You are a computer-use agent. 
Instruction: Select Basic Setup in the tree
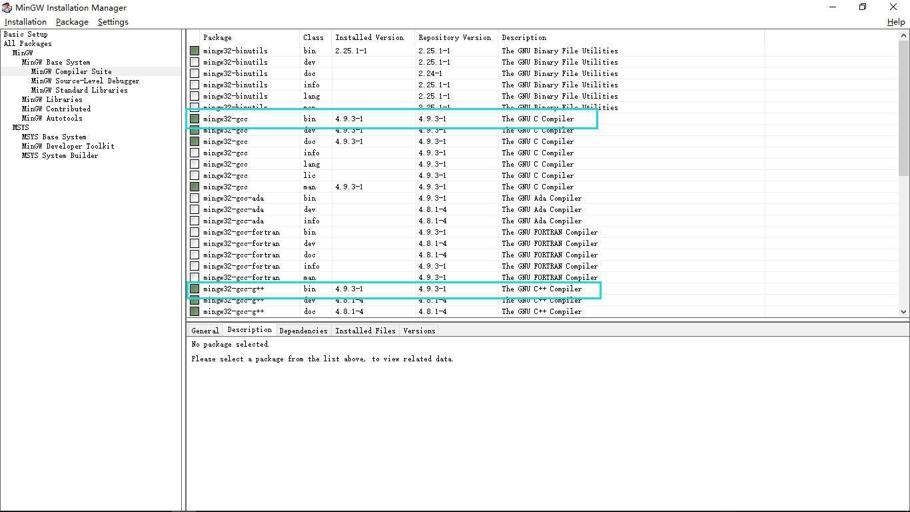(26, 34)
